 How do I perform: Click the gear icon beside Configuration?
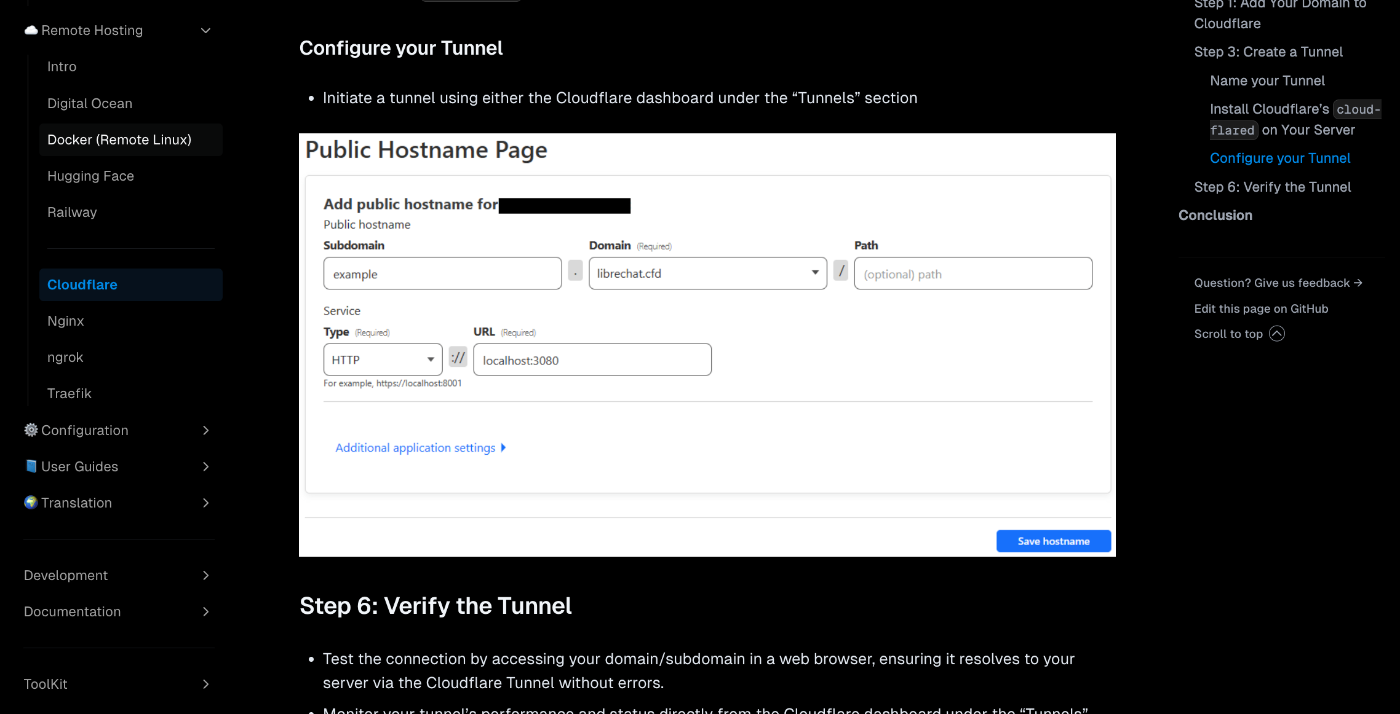[31, 430]
